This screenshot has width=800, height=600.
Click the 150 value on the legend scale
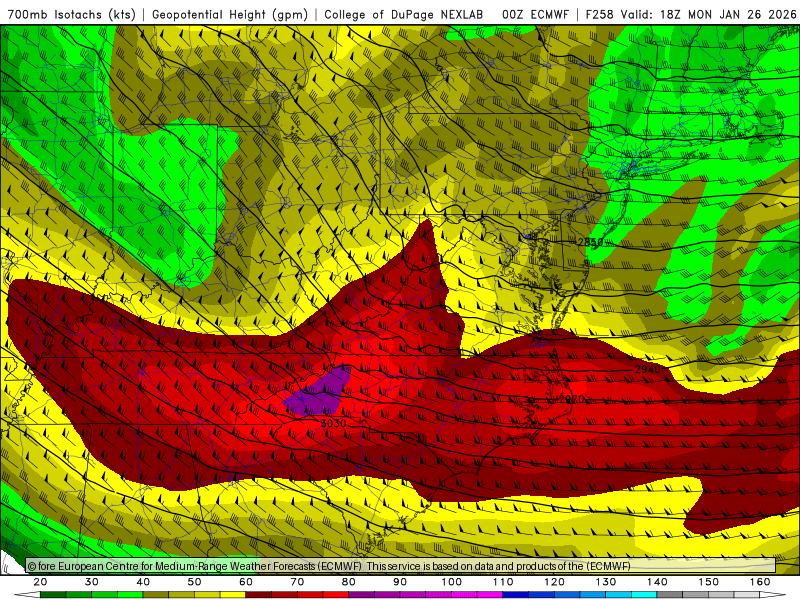pos(709,582)
